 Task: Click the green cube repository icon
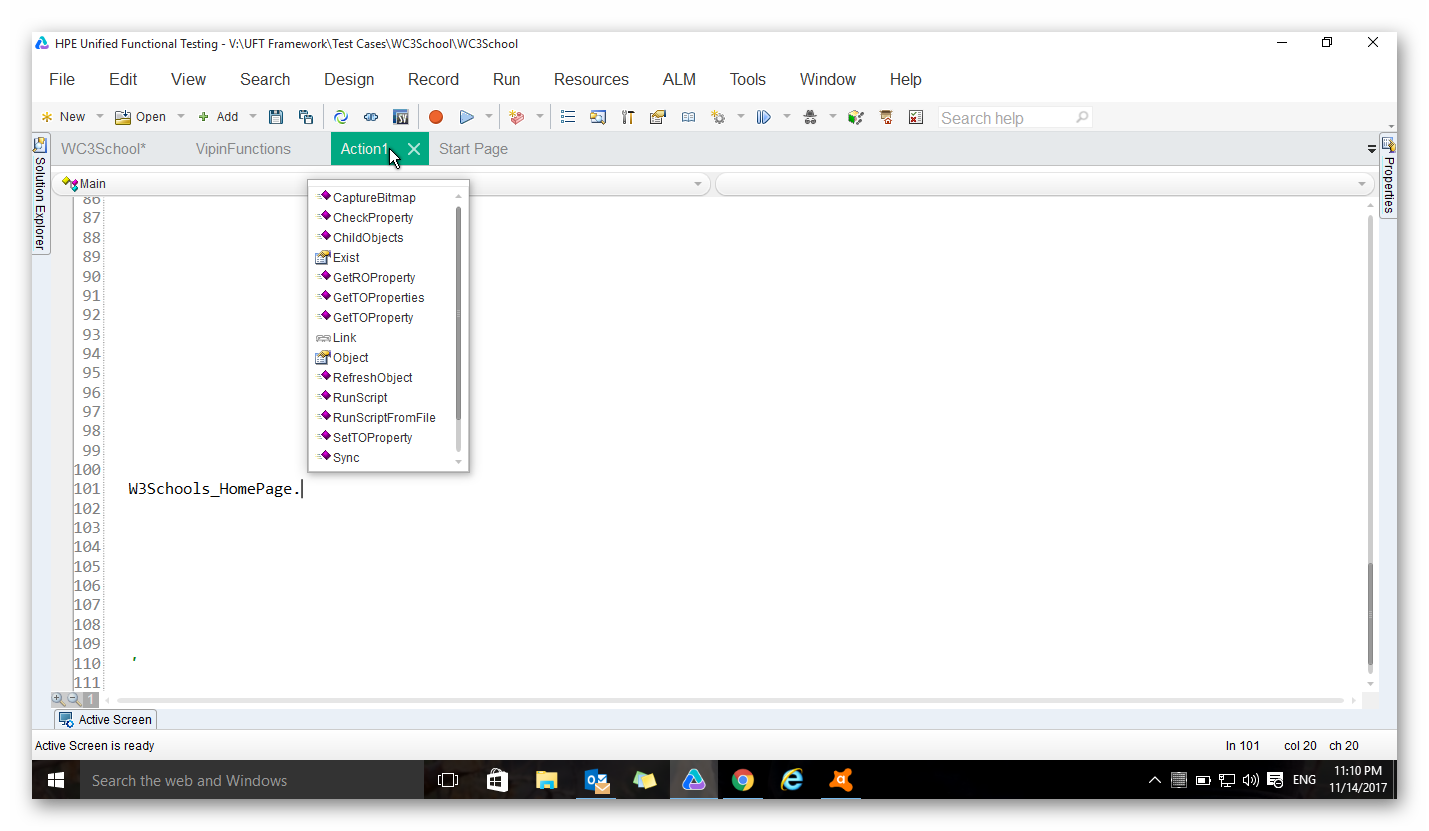pyautogui.click(x=855, y=117)
